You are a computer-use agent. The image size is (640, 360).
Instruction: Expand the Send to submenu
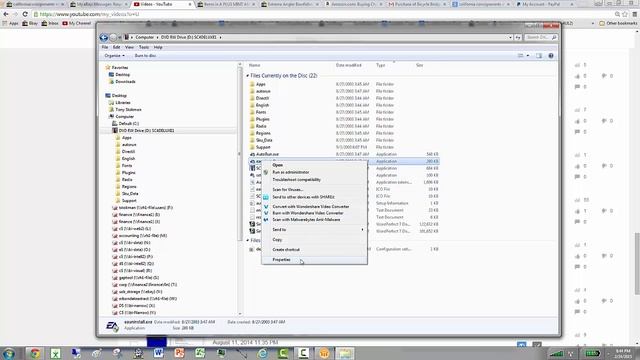314,230
